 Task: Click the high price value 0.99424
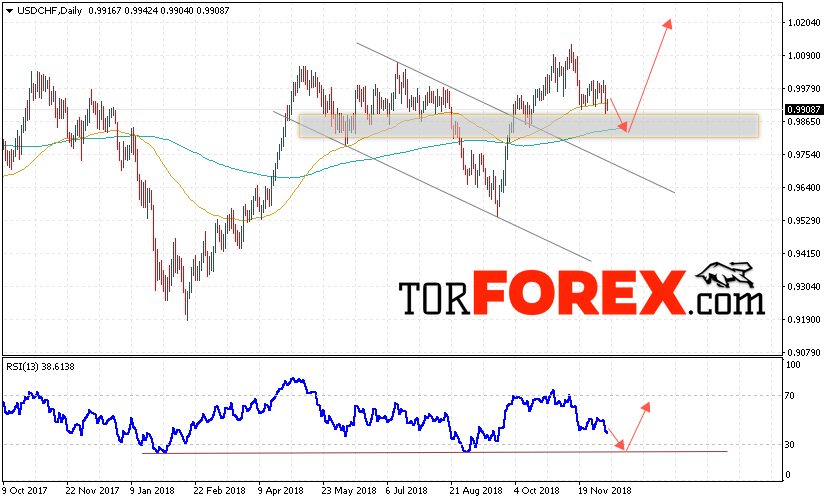[x=141, y=11]
